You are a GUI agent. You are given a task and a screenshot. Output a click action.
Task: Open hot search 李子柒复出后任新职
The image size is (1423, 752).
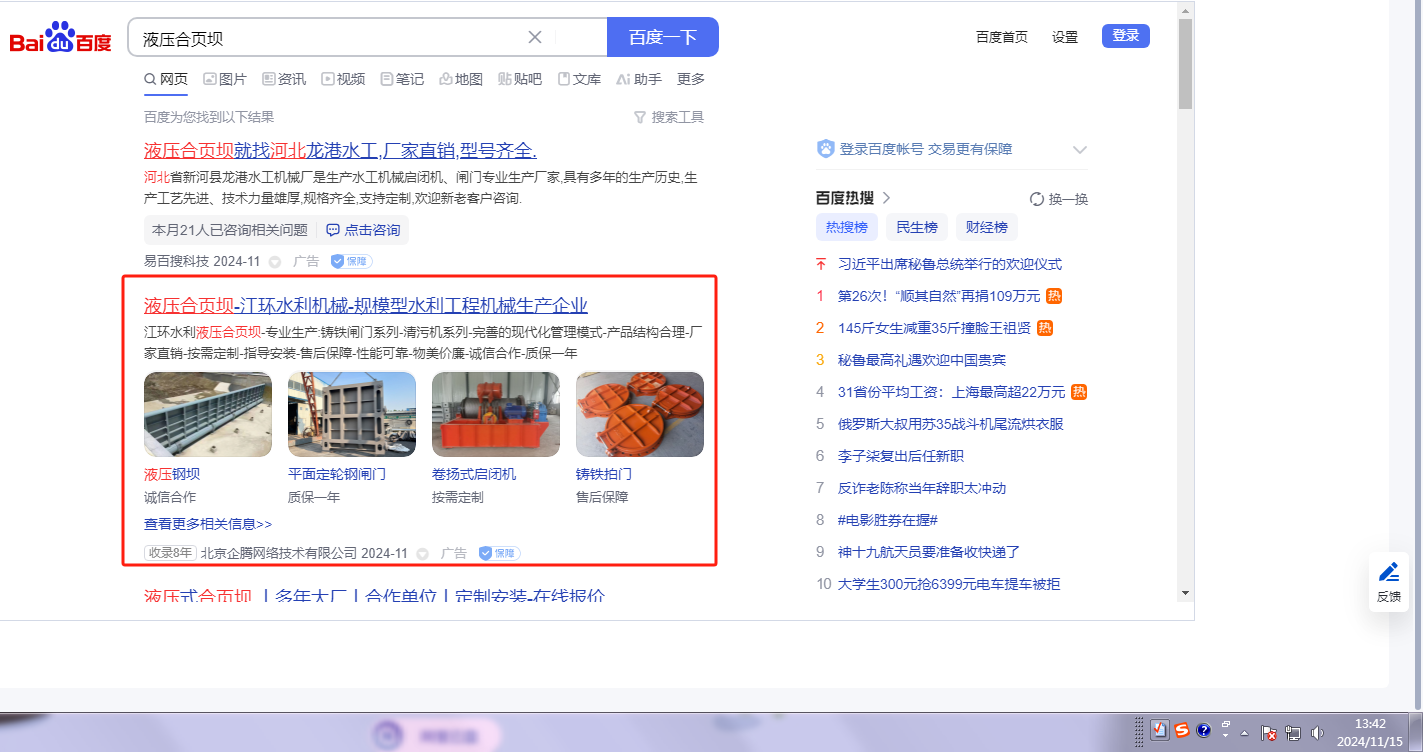tap(901, 456)
